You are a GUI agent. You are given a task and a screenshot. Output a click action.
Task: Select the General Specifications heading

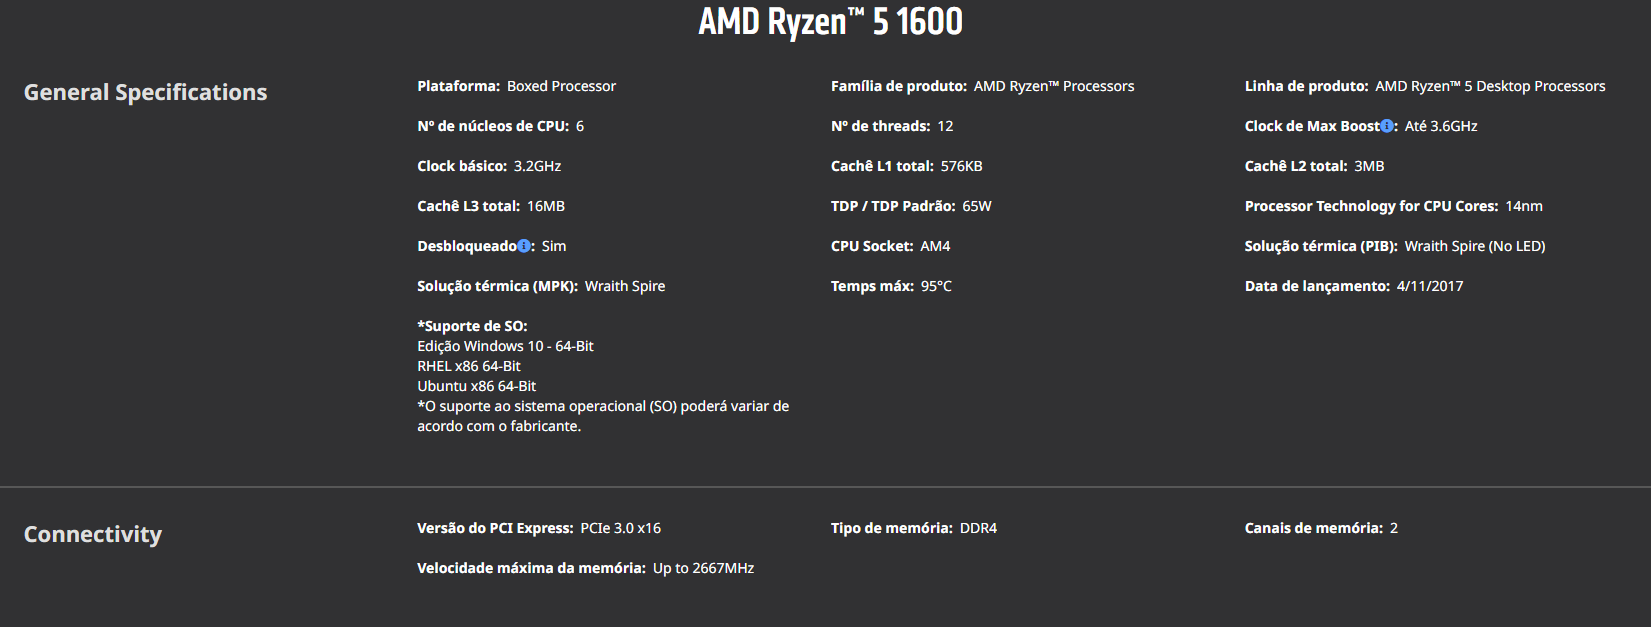click(145, 92)
